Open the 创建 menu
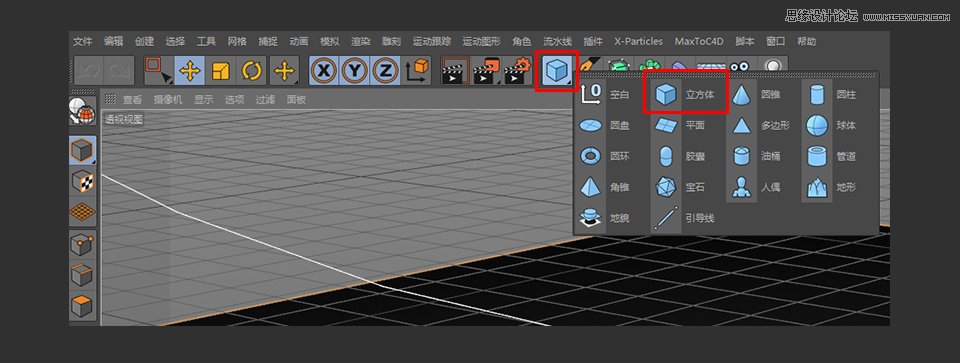Screen dimensions: 960x363 [x=144, y=42]
